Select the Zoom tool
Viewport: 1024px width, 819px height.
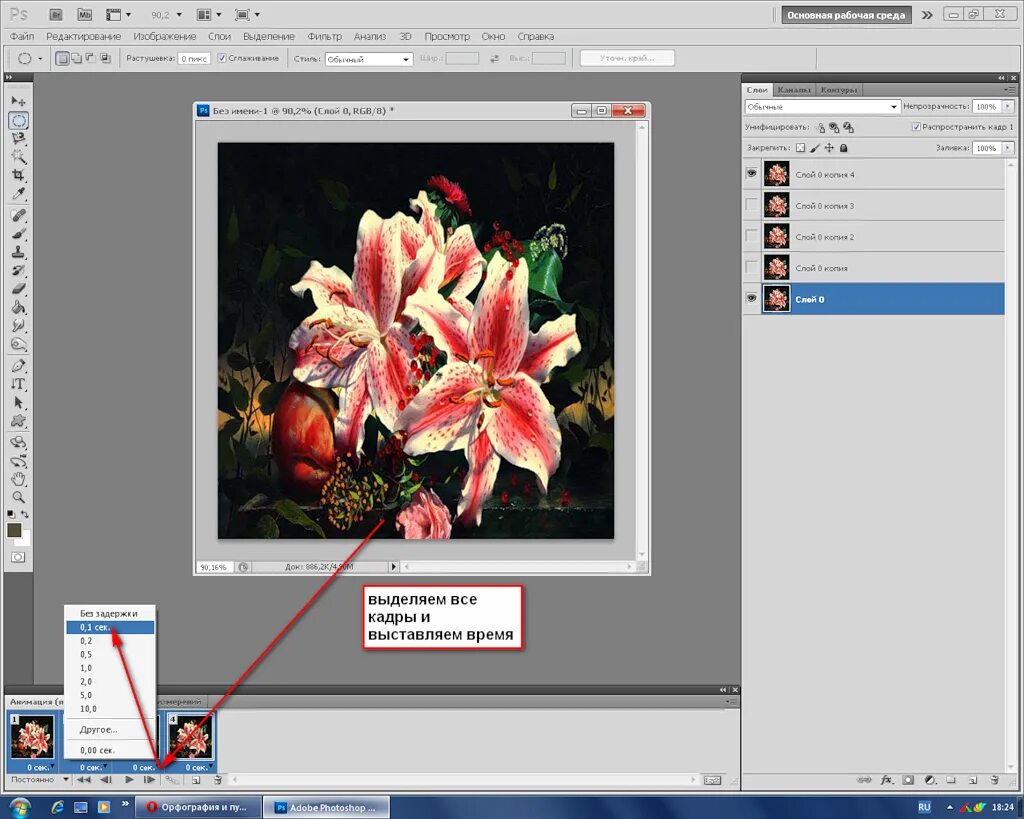click(x=18, y=498)
